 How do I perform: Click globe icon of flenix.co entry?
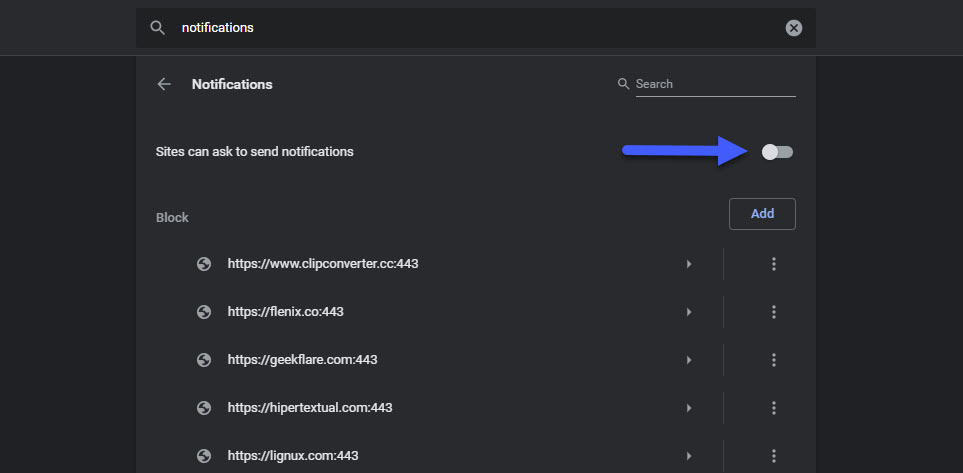coord(204,312)
